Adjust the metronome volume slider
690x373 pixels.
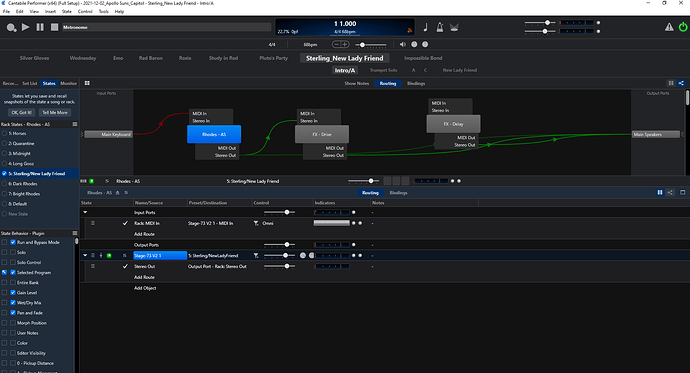(370, 44)
